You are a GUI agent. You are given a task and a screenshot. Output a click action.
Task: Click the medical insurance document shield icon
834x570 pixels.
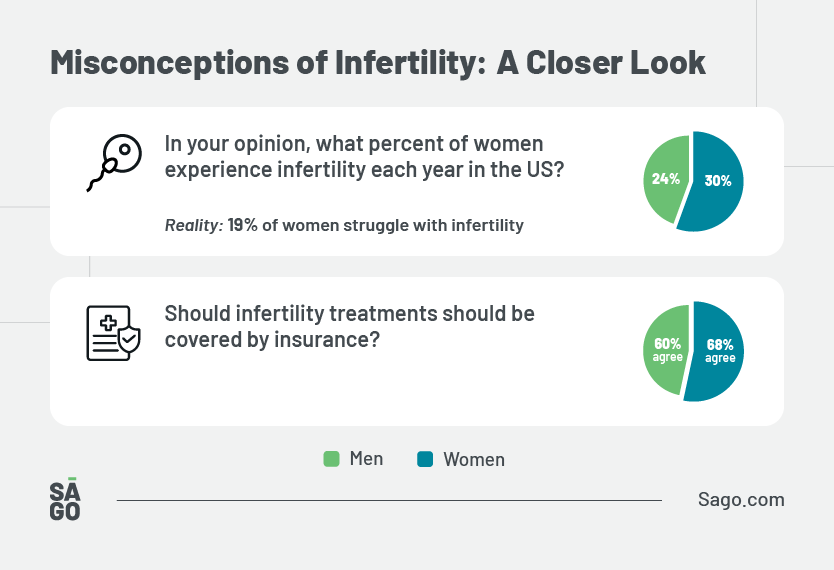click(111, 333)
